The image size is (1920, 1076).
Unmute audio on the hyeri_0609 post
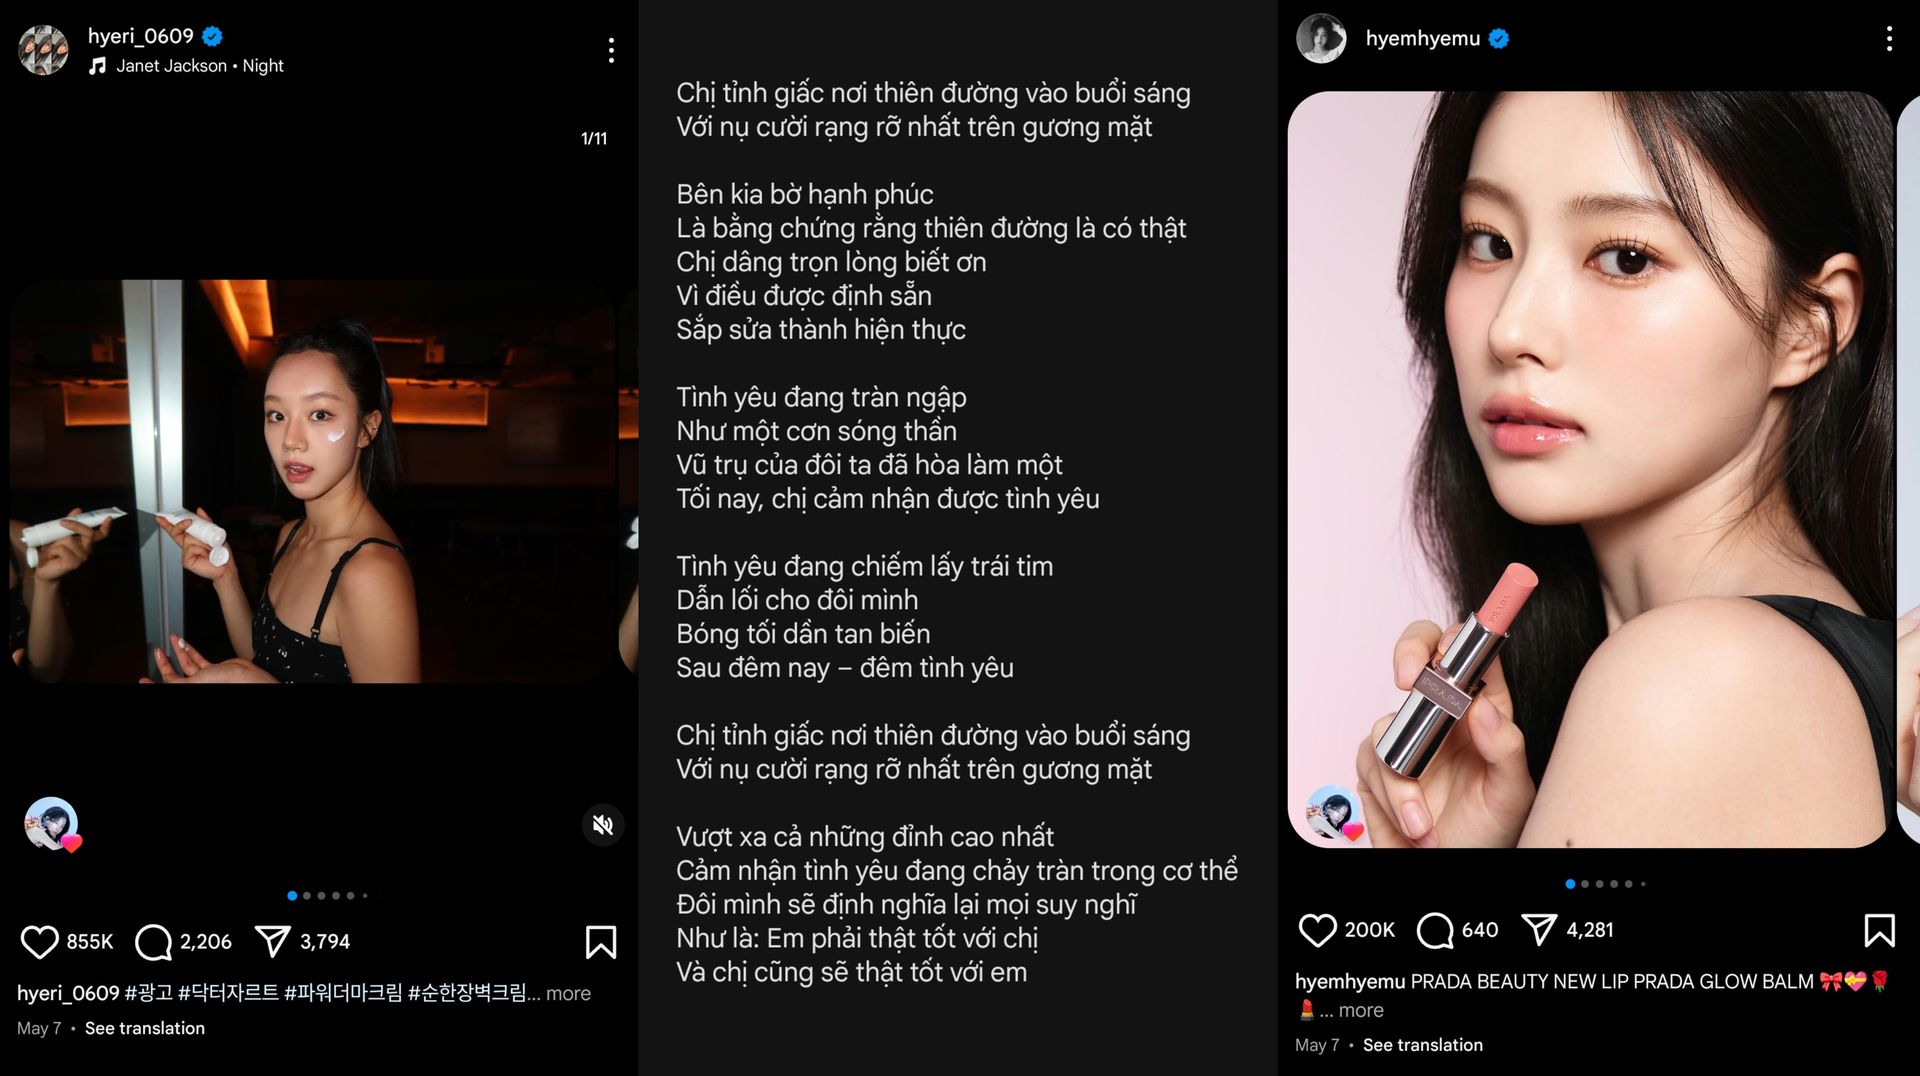603,825
